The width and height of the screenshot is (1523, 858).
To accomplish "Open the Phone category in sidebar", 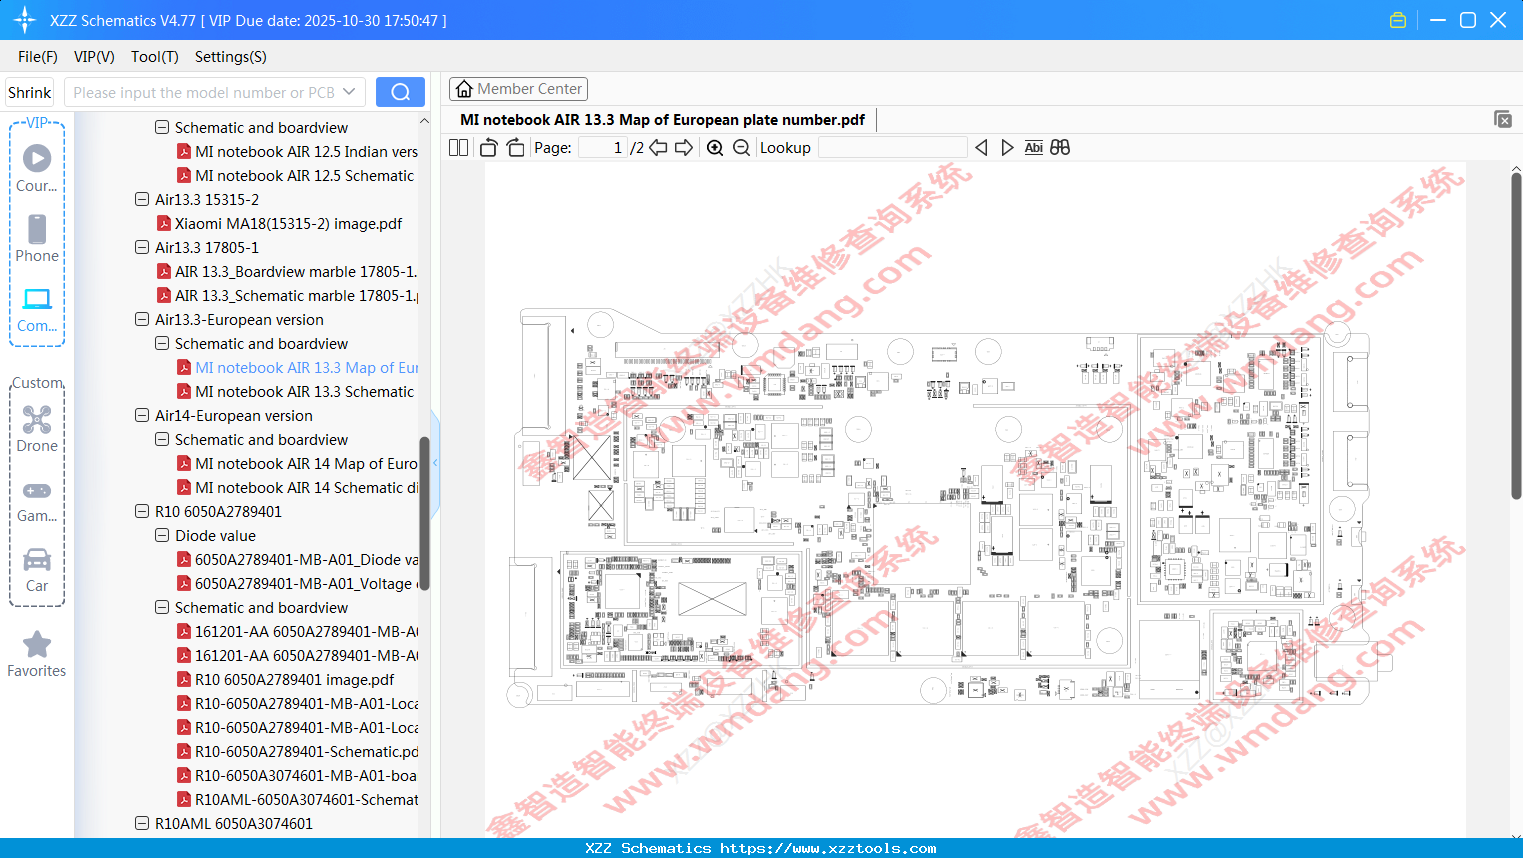I will coord(37,238).
